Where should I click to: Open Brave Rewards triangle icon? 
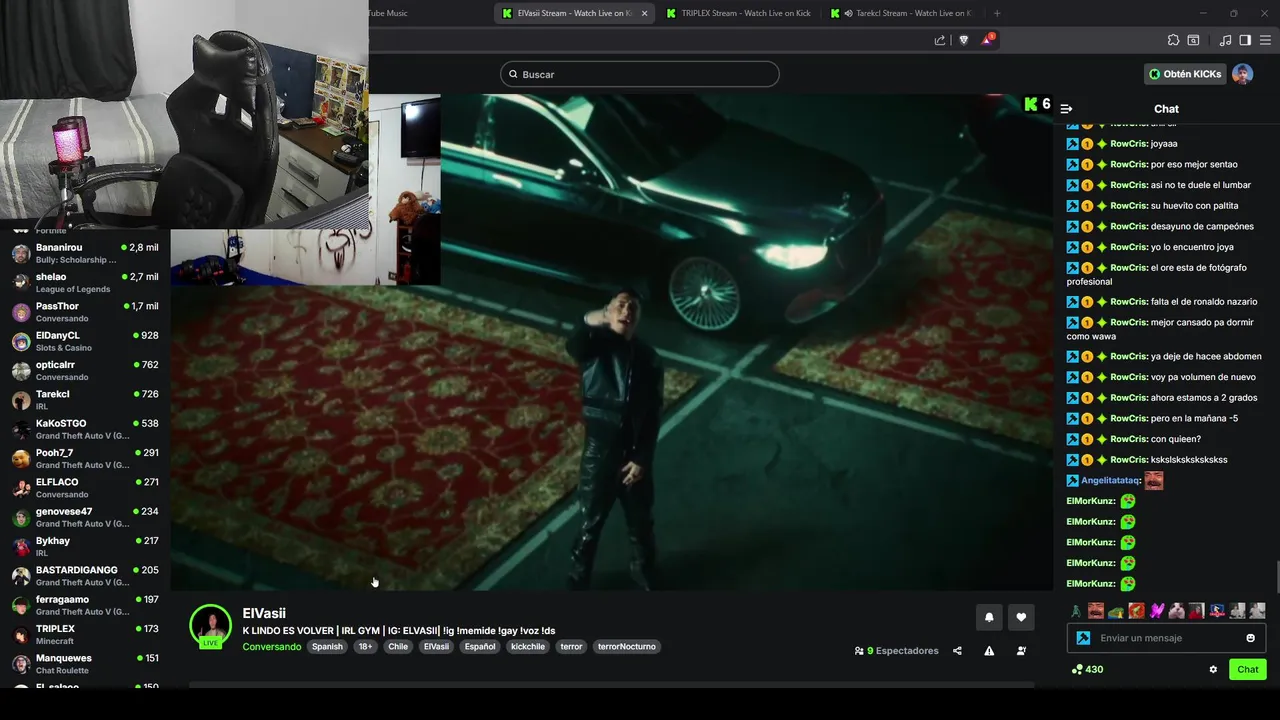(x=988, y=40)
